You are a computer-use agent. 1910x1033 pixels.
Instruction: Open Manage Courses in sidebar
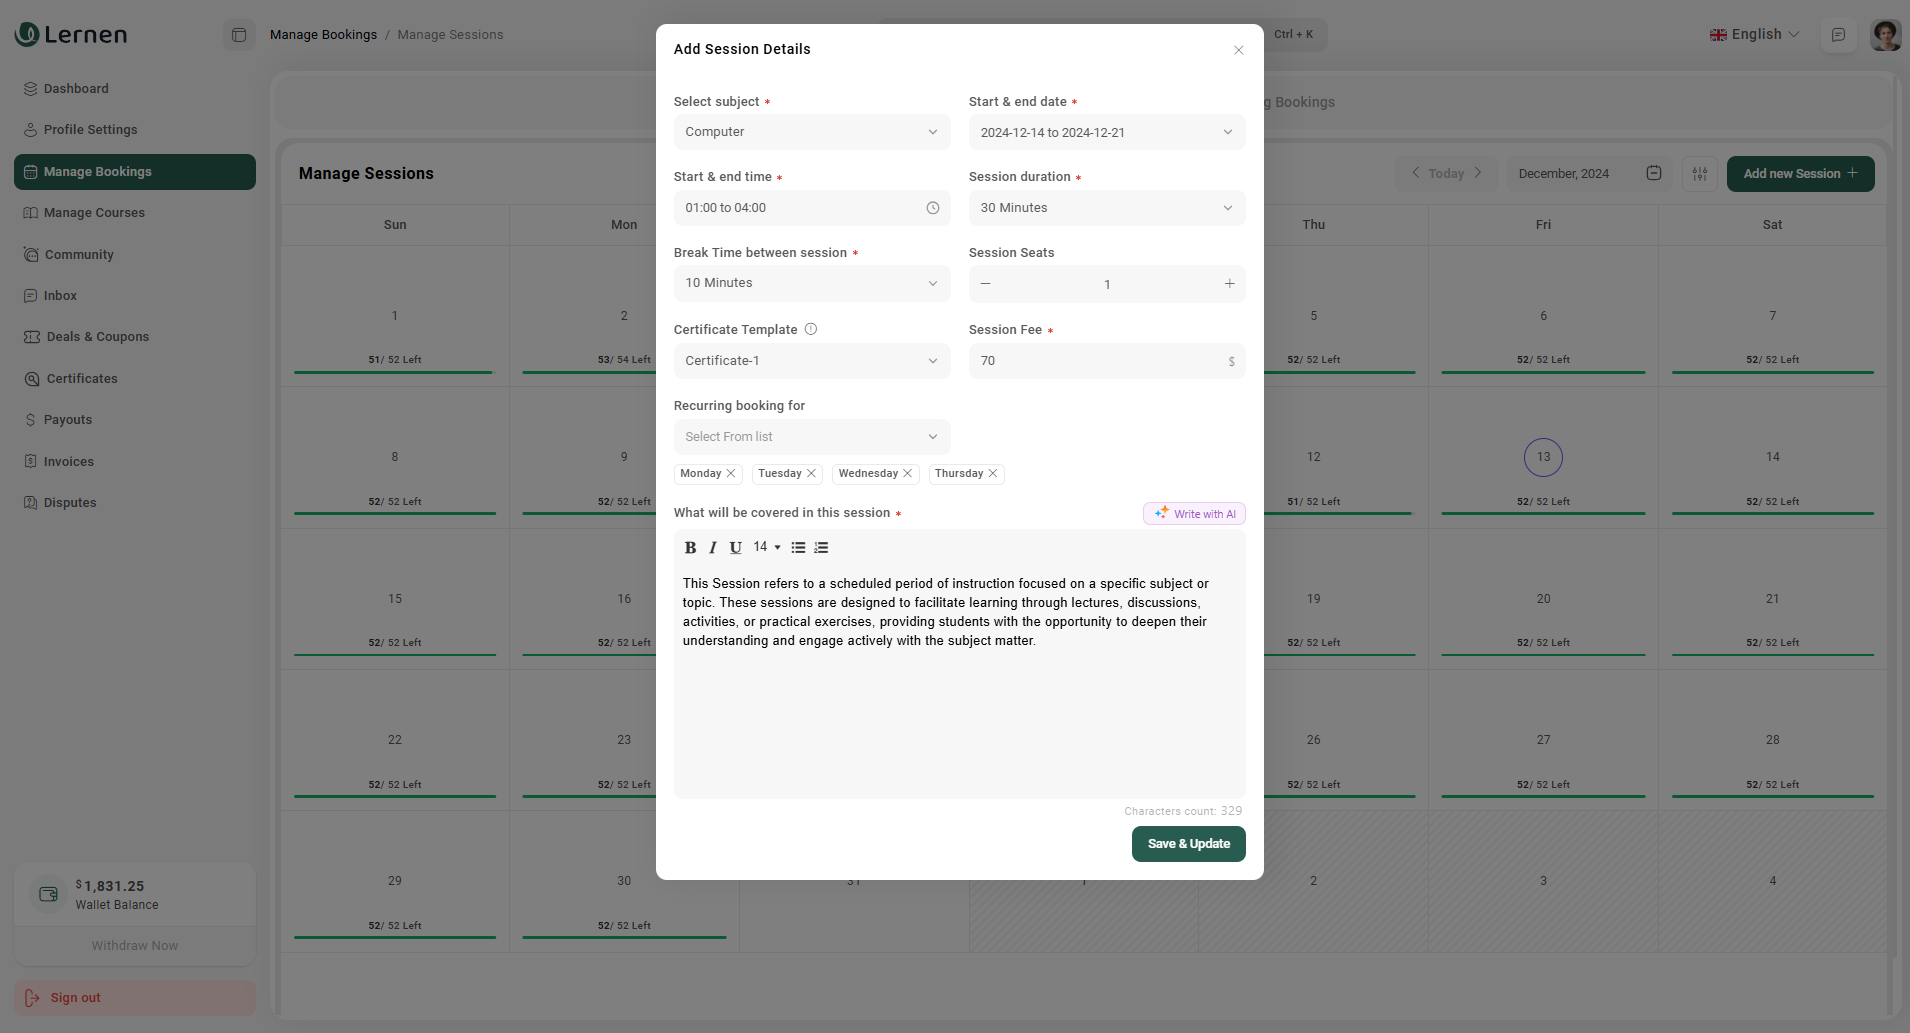(x=94, y=213)
